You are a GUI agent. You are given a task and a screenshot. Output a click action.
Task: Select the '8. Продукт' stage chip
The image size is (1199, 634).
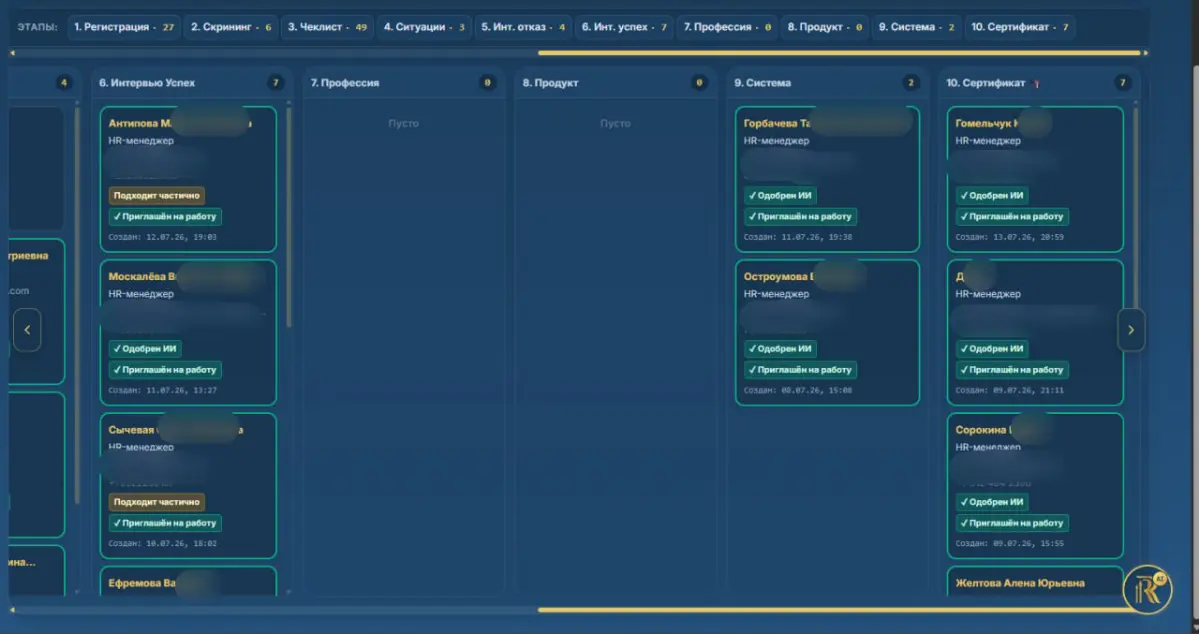pos(825,27)
